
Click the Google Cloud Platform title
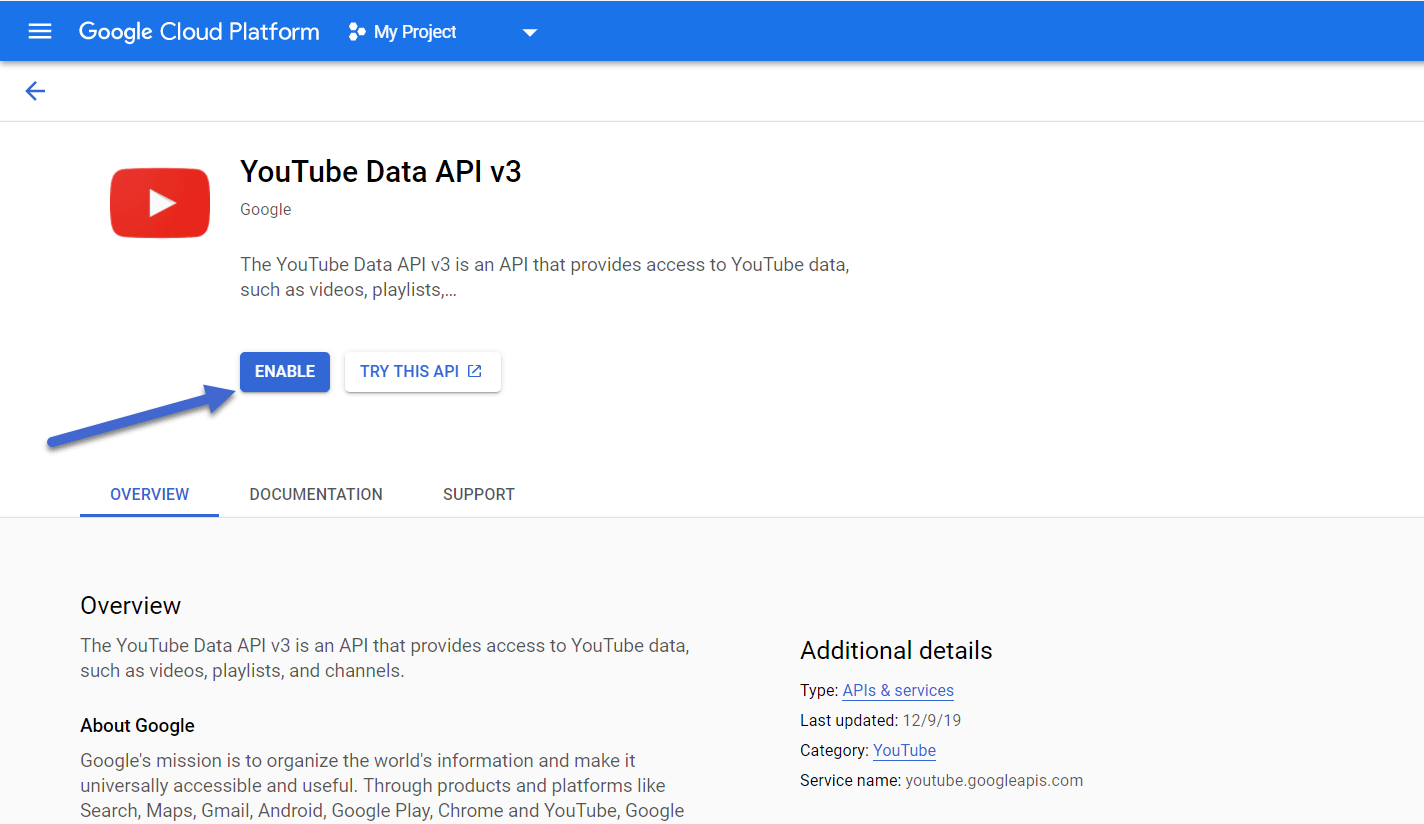[x=199, y=31]
